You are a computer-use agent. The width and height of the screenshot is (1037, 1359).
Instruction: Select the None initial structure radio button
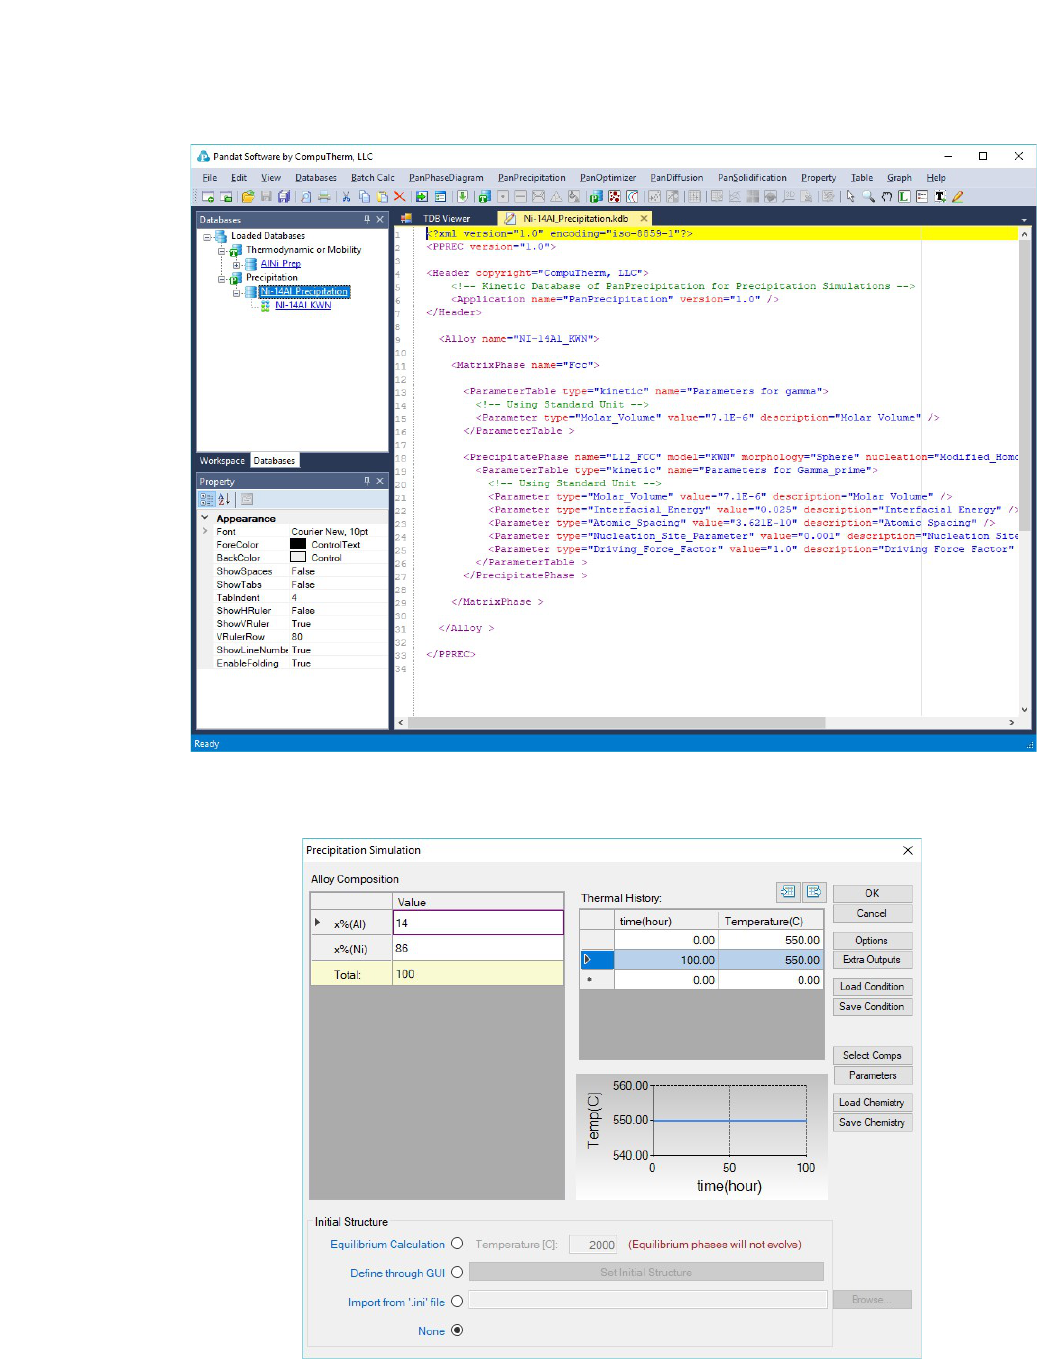pyautogui.click(x=457, y=1330)
